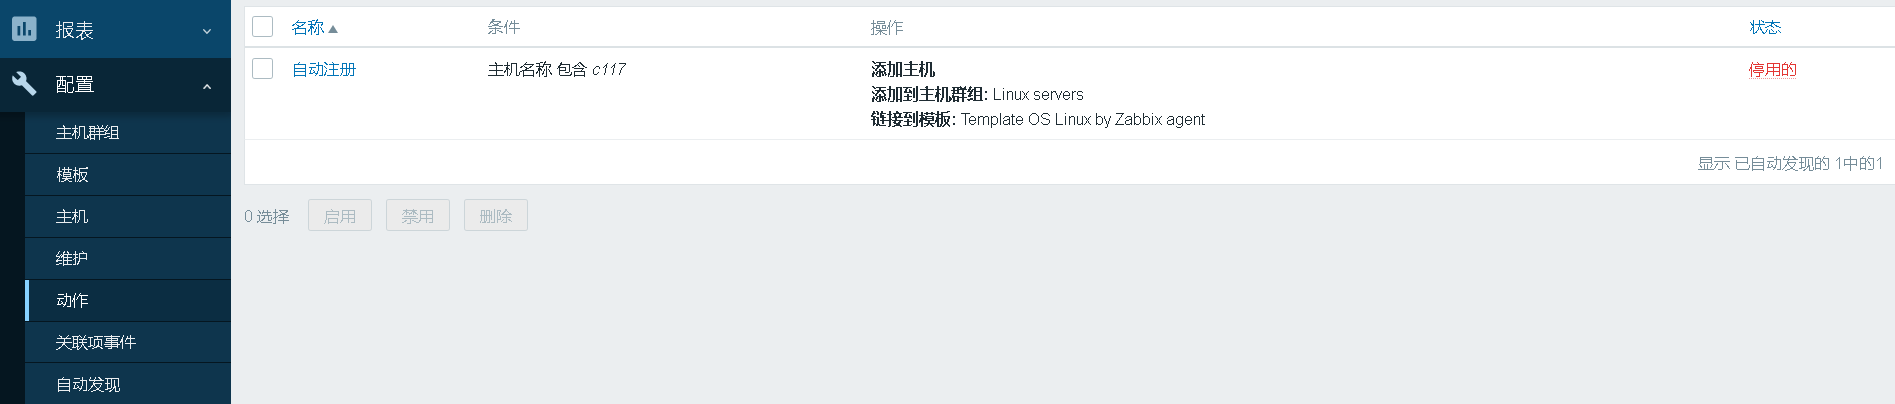1895x404 pixels.
Task: Sort by the 状态 column header
Action: pos(1765,28)
